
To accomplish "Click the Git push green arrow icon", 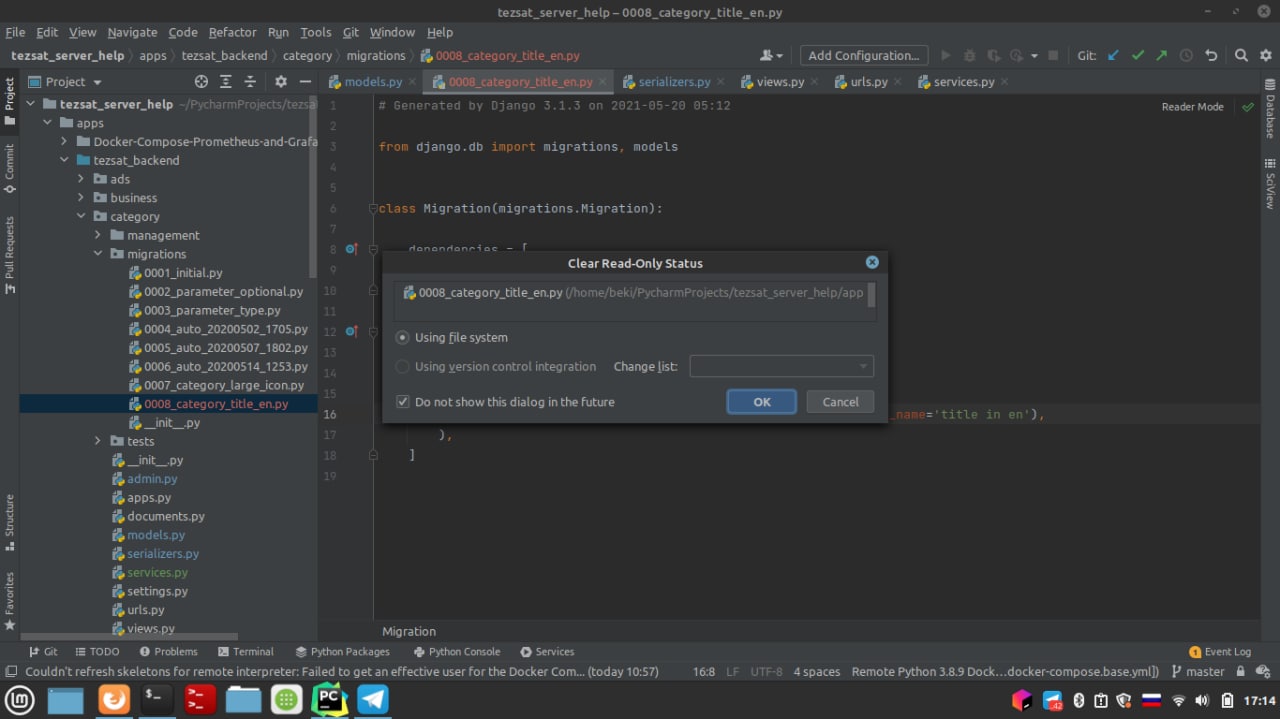I will pyautogui.click(x=1162, y=56).
